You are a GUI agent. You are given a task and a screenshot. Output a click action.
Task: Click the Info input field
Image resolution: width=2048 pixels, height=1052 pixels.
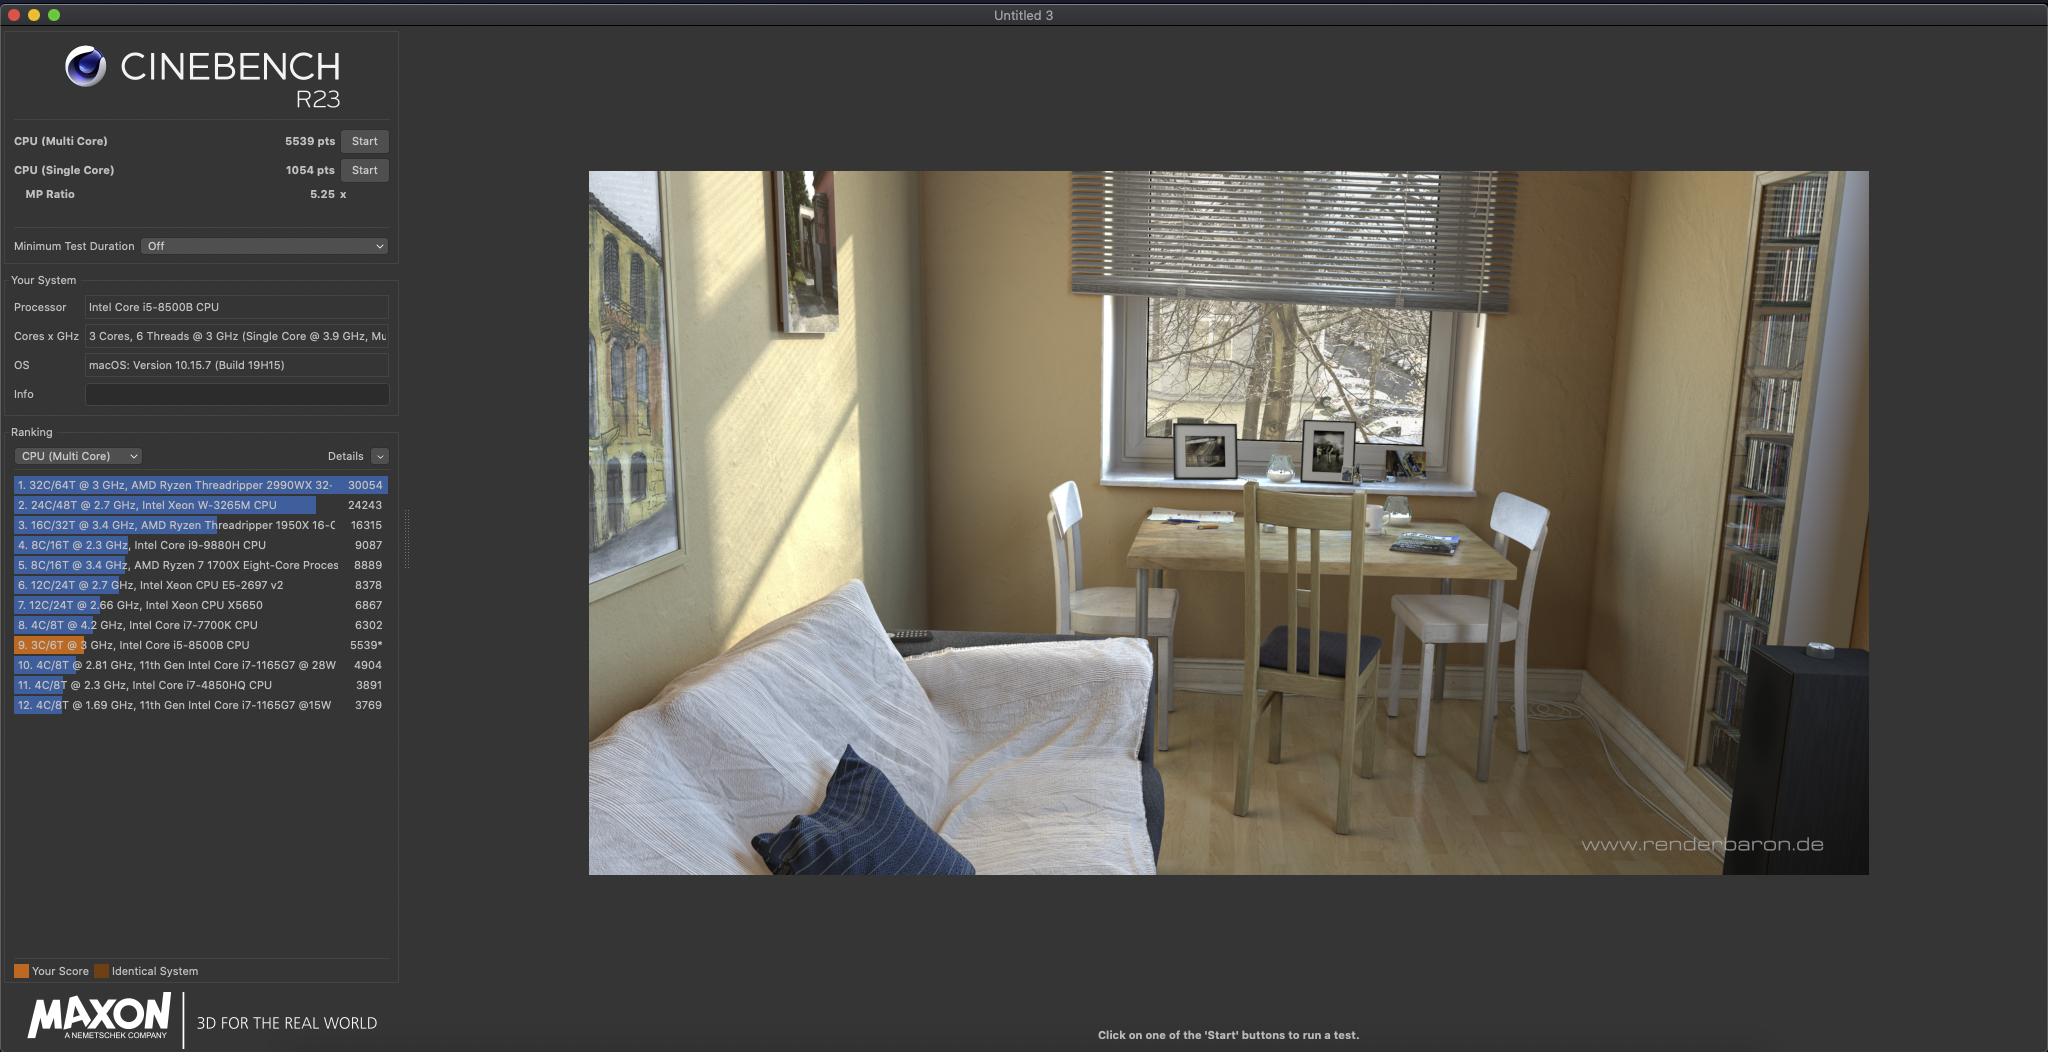(237, 394)
